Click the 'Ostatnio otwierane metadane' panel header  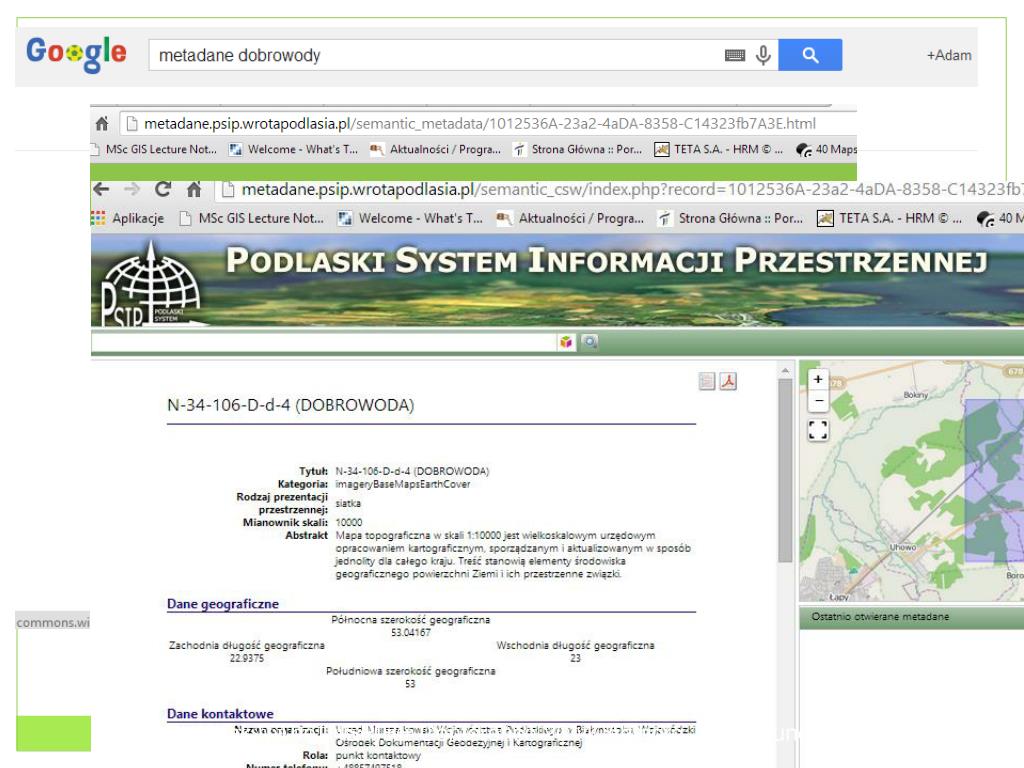(912, 616)
